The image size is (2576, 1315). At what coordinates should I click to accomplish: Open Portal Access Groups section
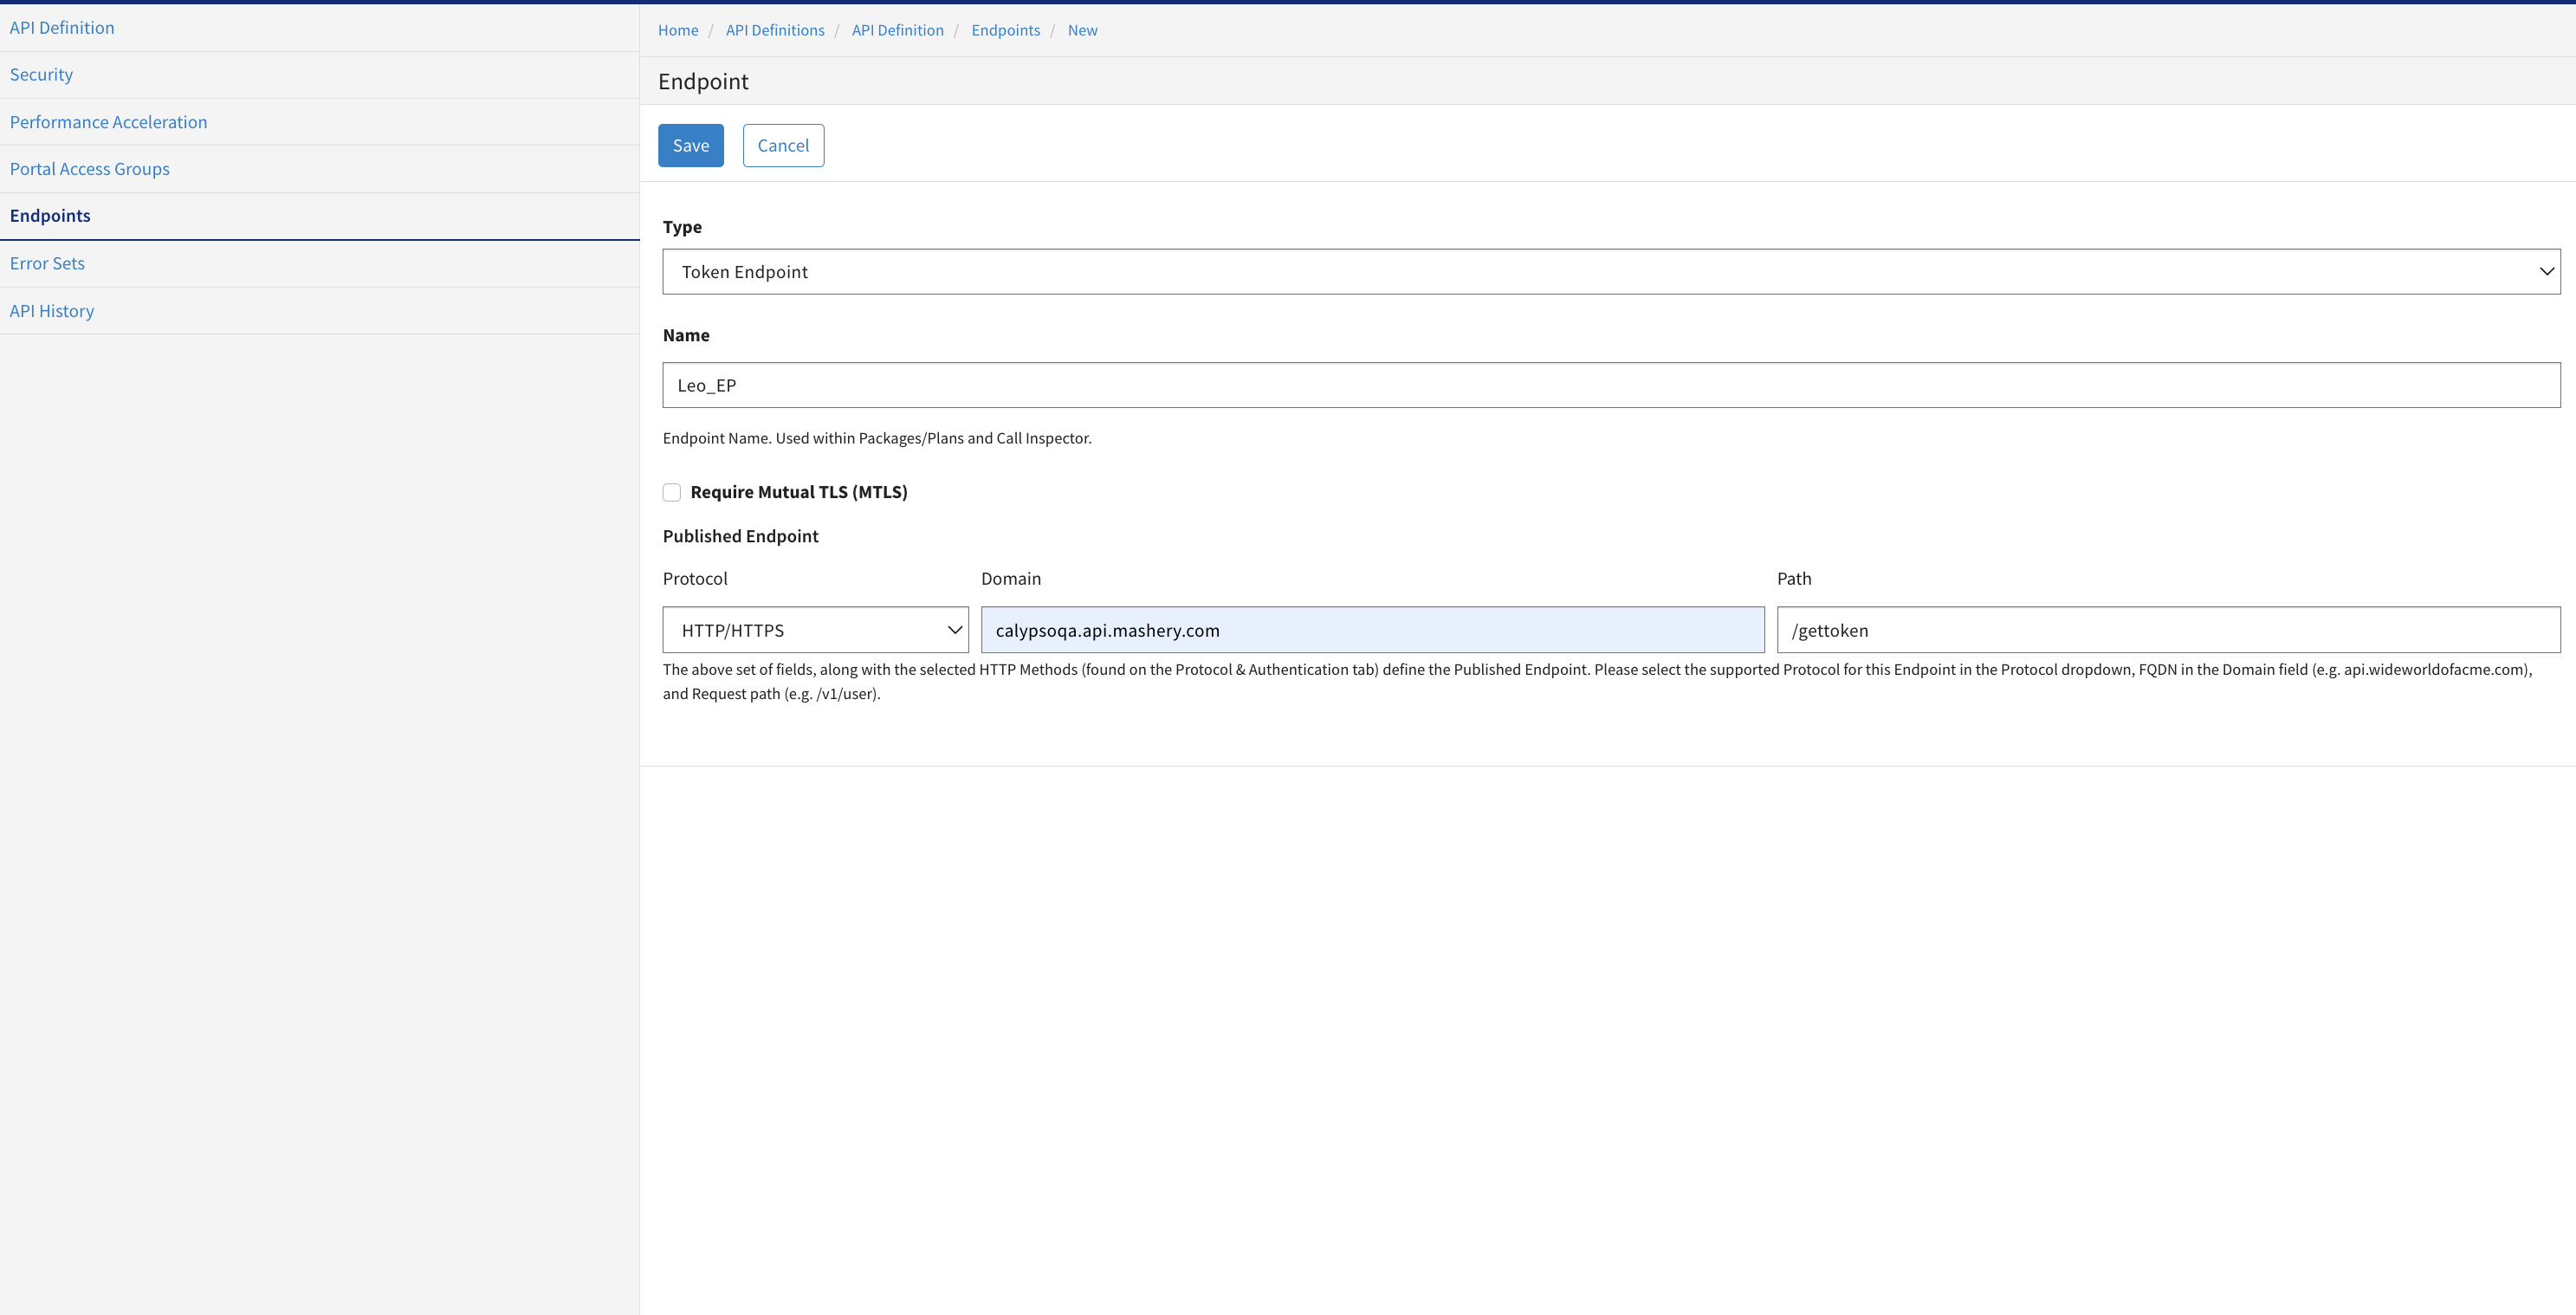(89, 169)
